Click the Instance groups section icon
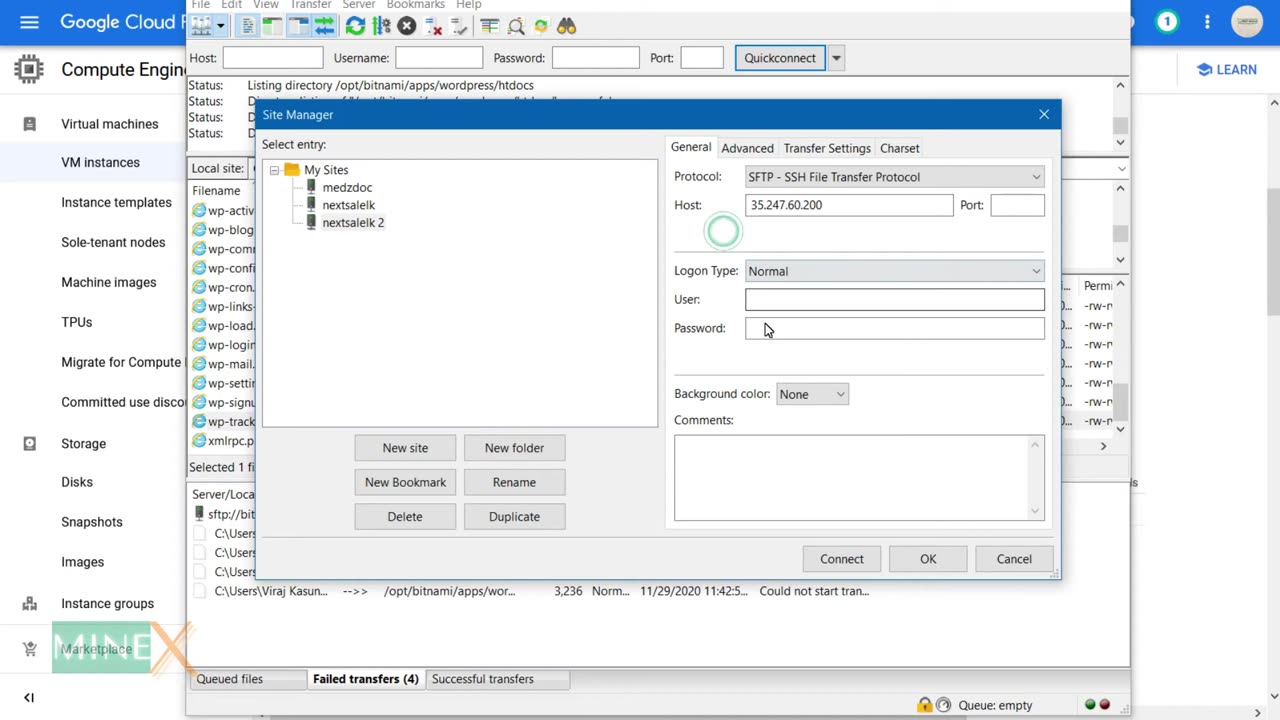1280x720 pixels. pos(29,603)
